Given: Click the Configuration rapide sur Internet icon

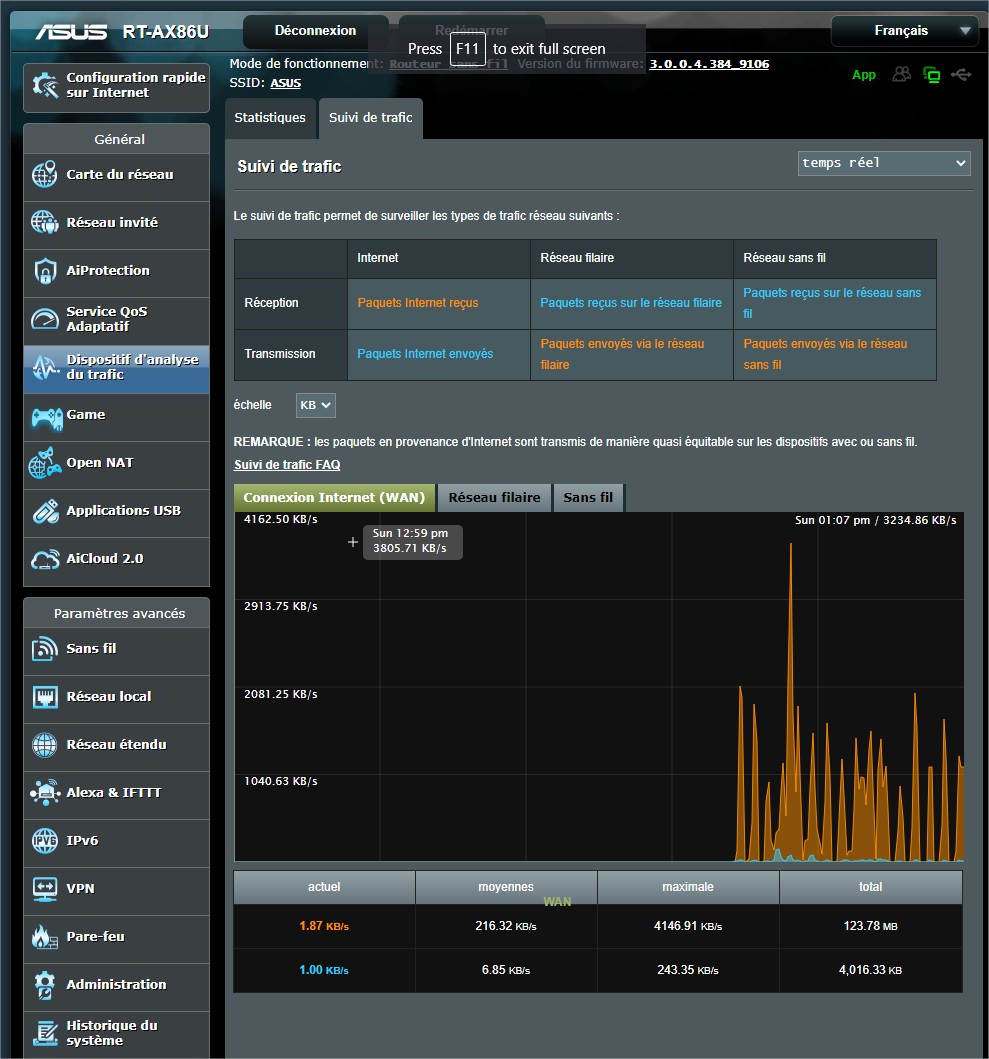Looking at the screenshot, I should click(x=45, y=86).
